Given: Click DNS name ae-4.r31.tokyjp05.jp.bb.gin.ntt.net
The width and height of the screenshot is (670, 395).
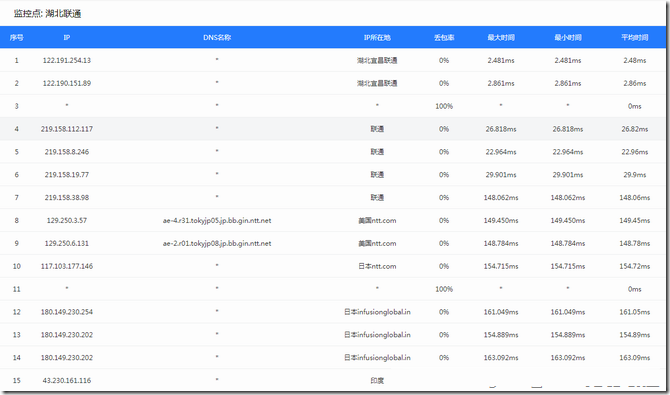Looking at the screenshot, I should click(217, 221).
